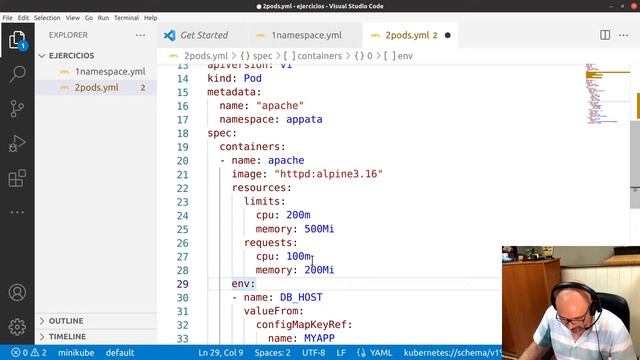Open the Run and Debug view
The width and height of the screenshot is (640, 360).
click(x=17, y=143)
